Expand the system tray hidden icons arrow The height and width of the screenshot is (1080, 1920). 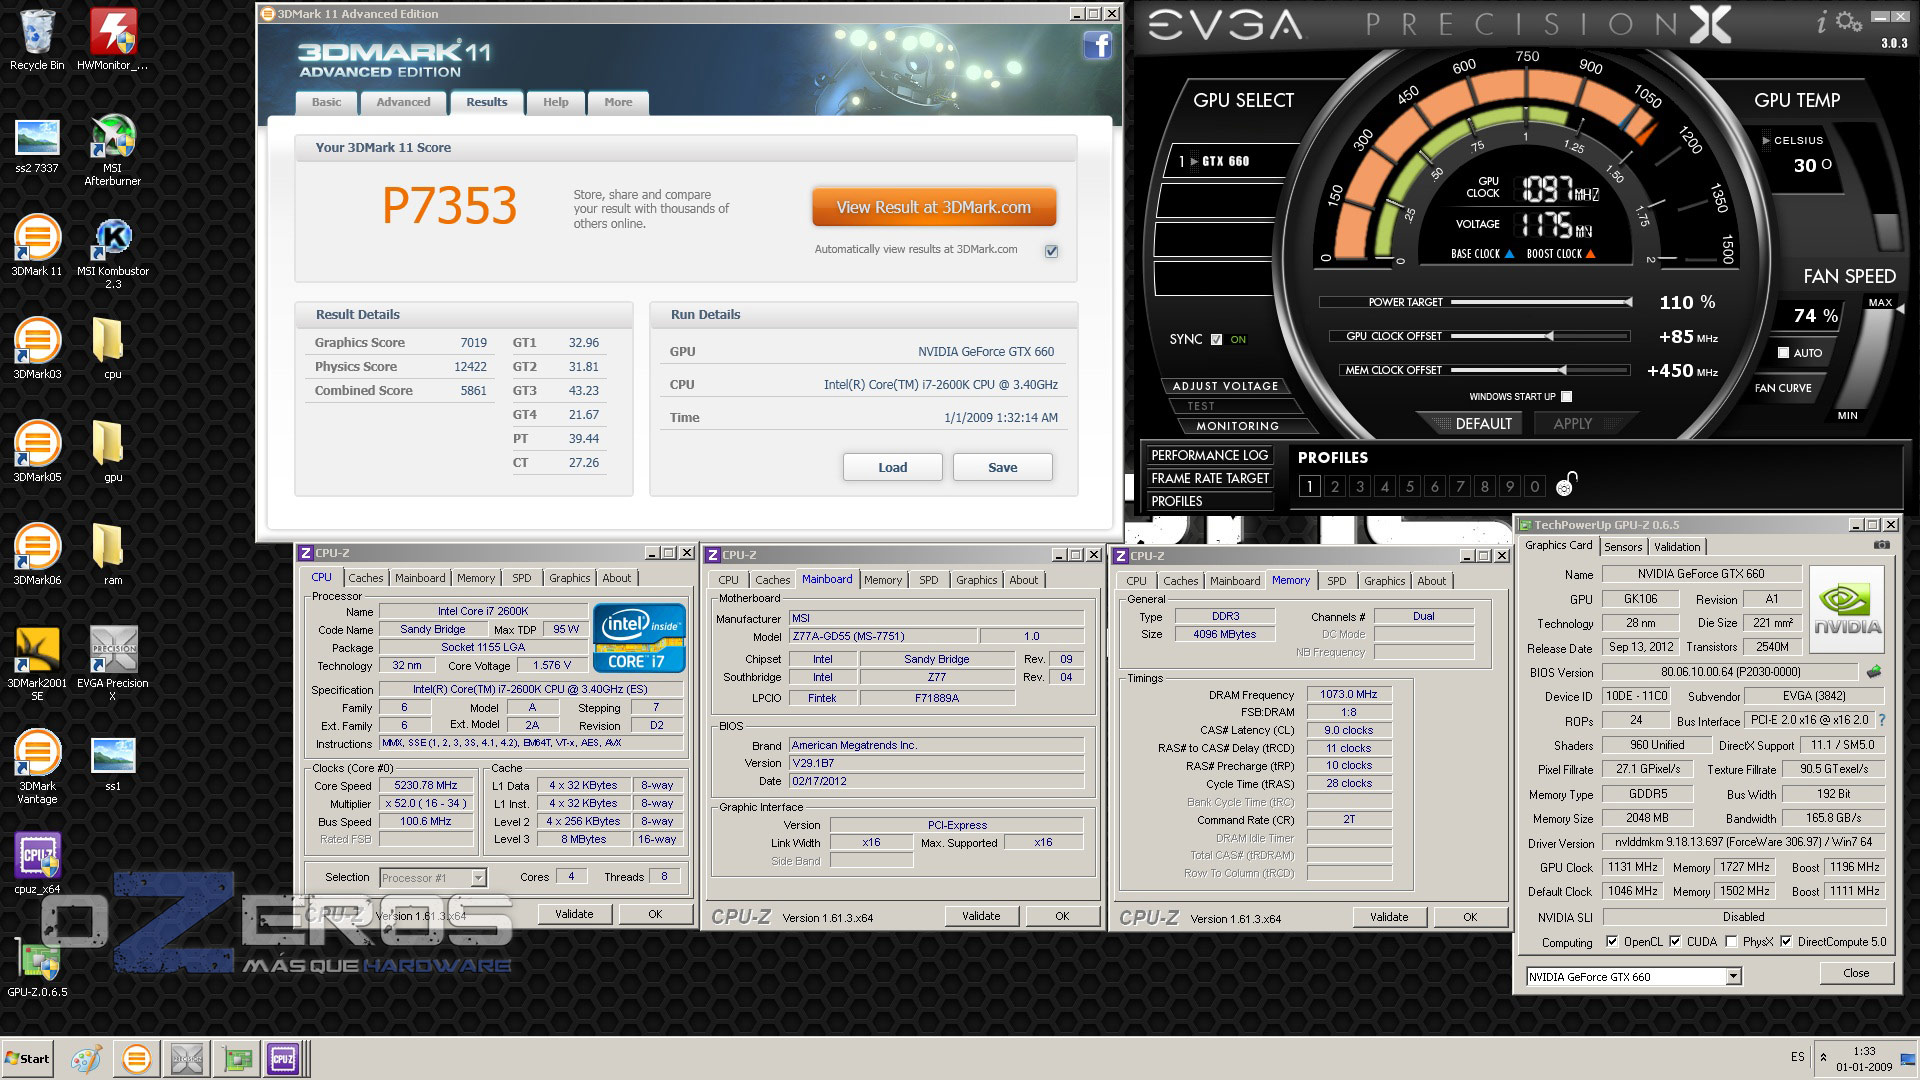click(1823, 1057)
